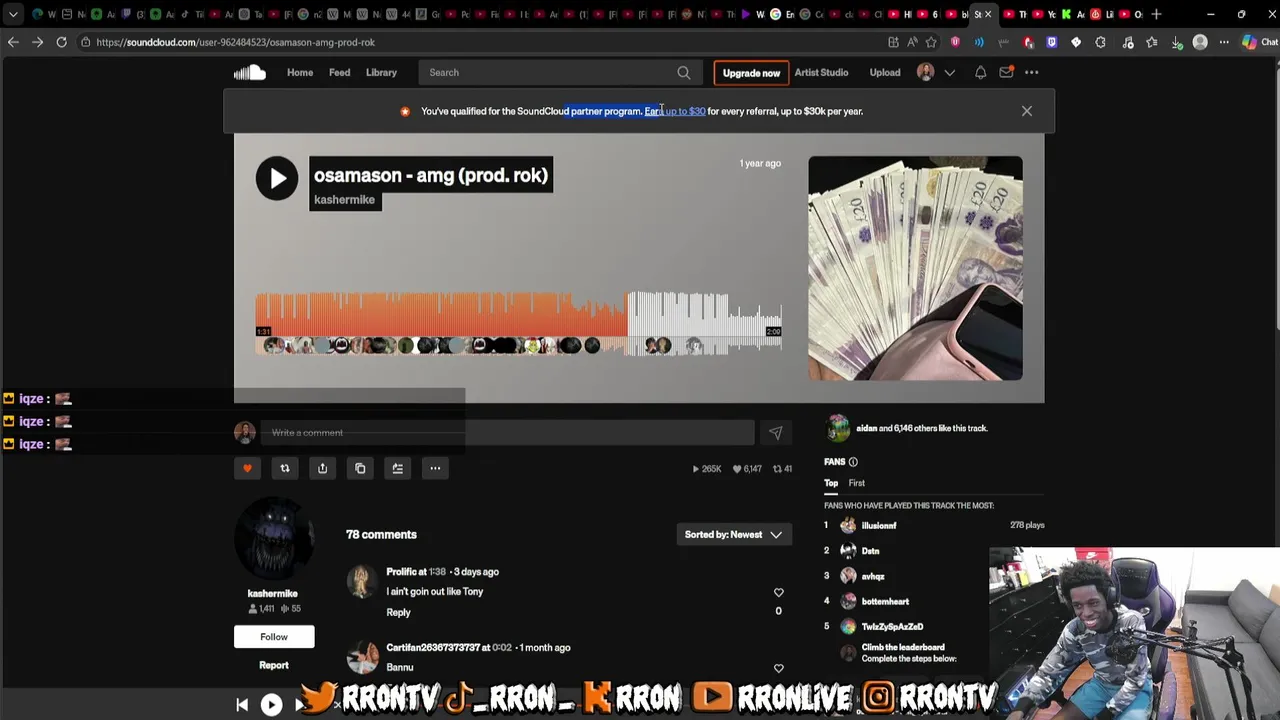Click the Write a comment field
1280x720 pixels.
pos(507,433)
